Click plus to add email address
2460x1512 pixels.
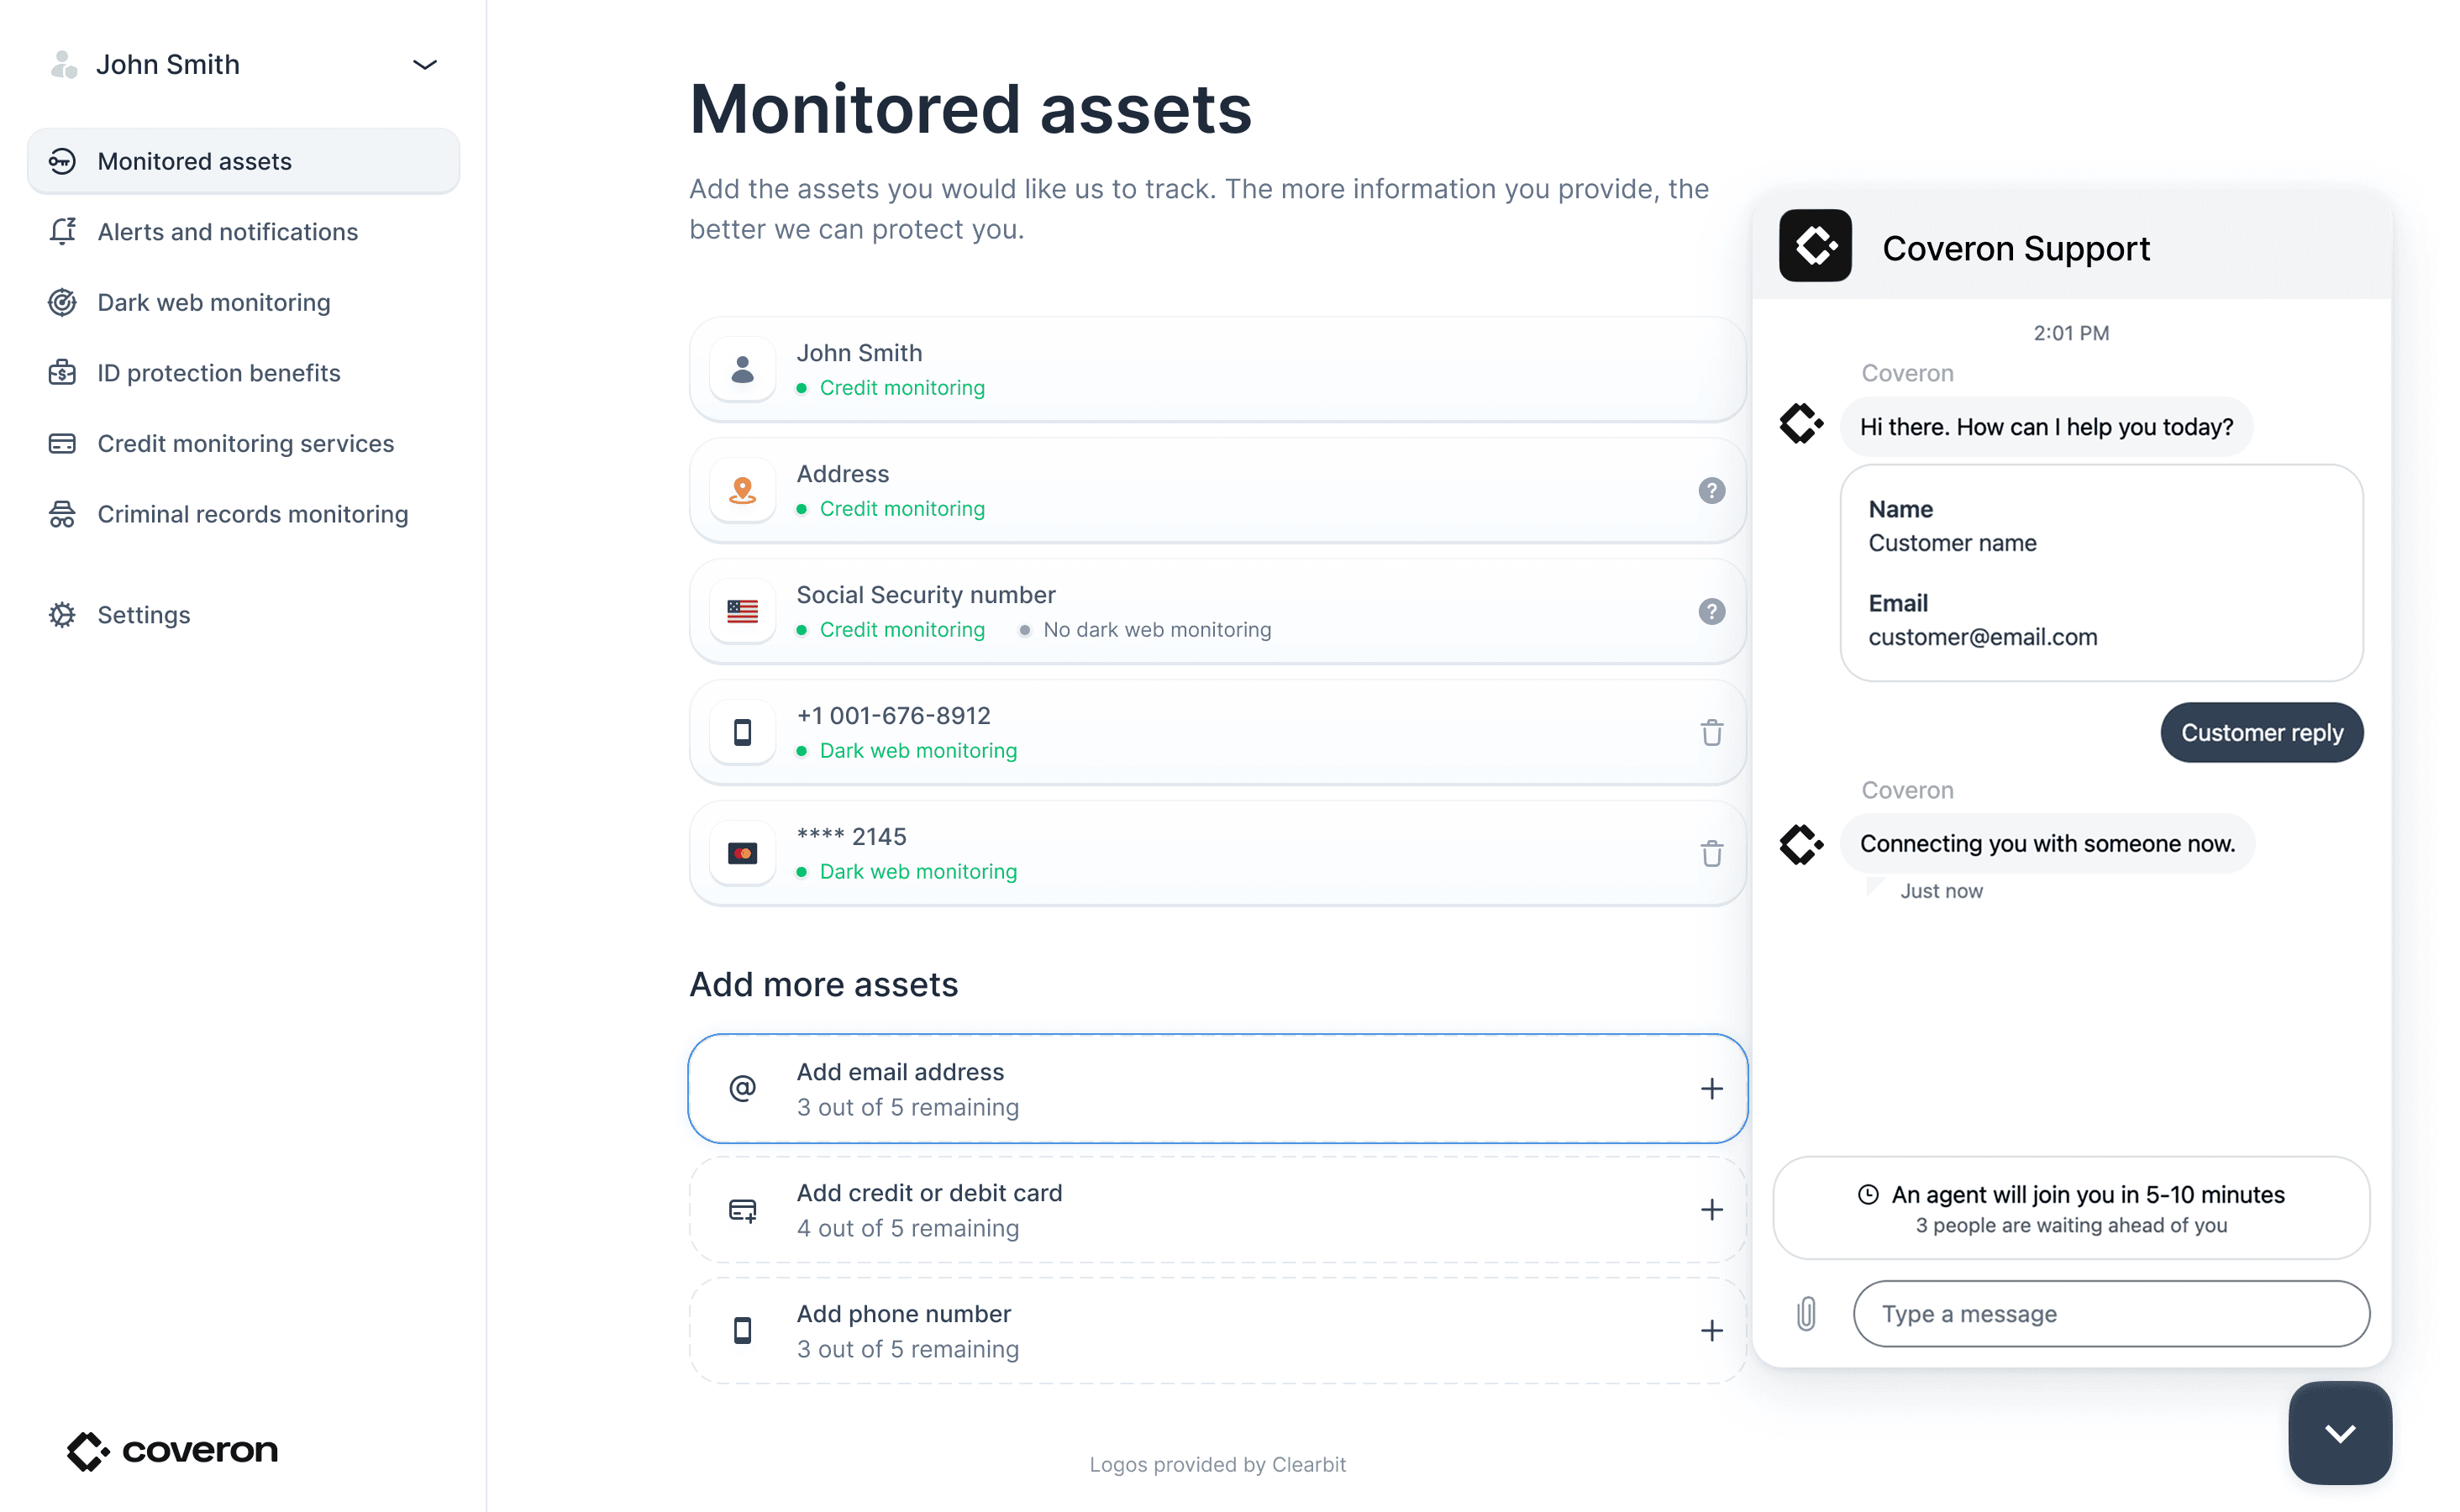point(1712,1088)
